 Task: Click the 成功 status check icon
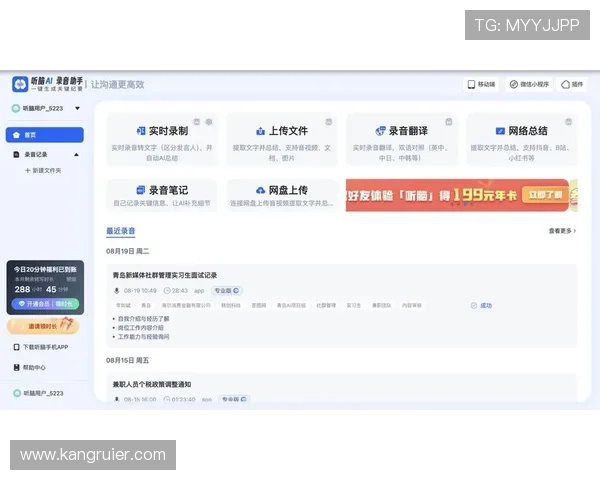tap(474, 305)
